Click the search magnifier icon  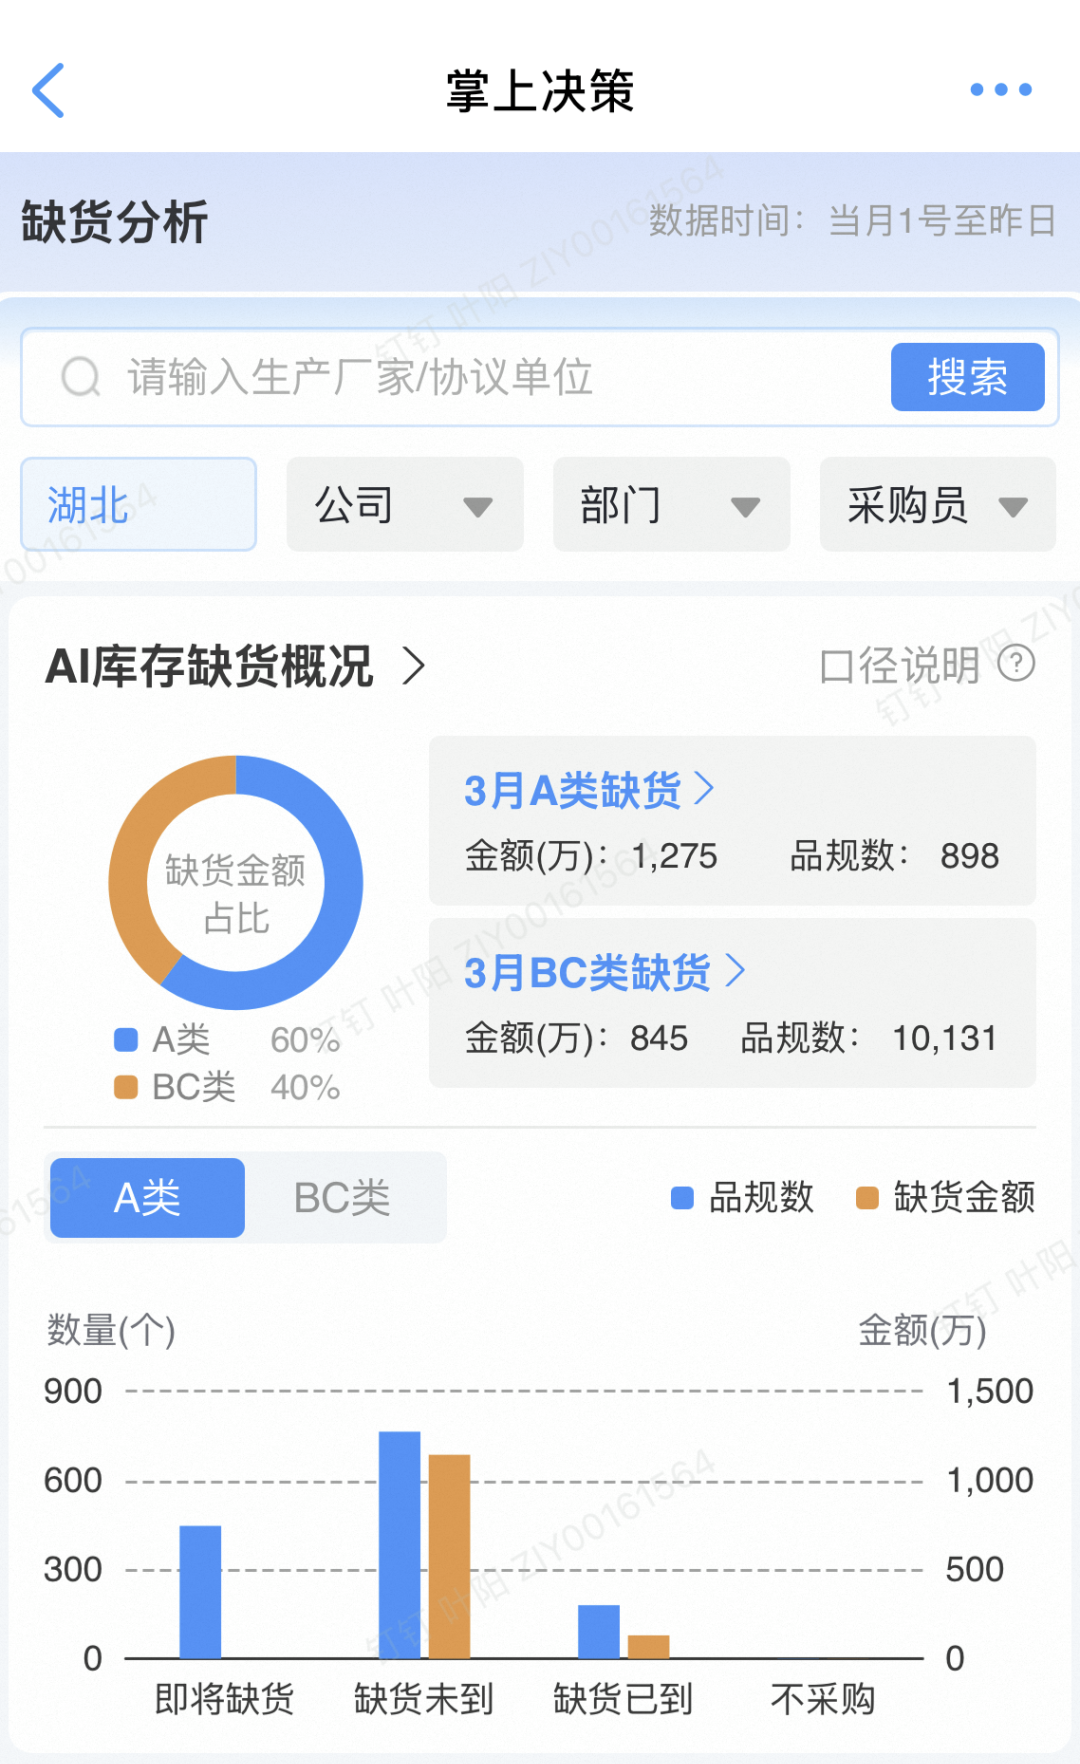81,378
